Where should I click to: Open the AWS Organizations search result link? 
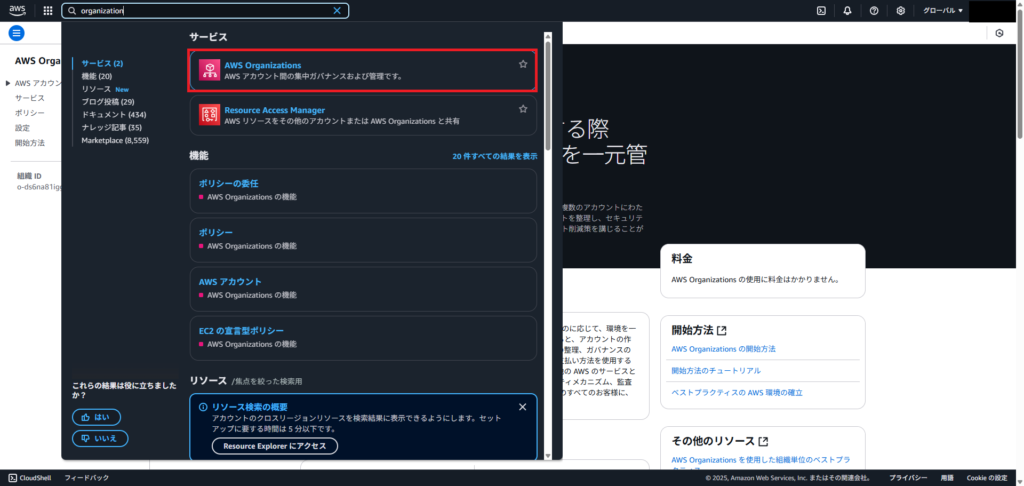[x=263, y=65]
